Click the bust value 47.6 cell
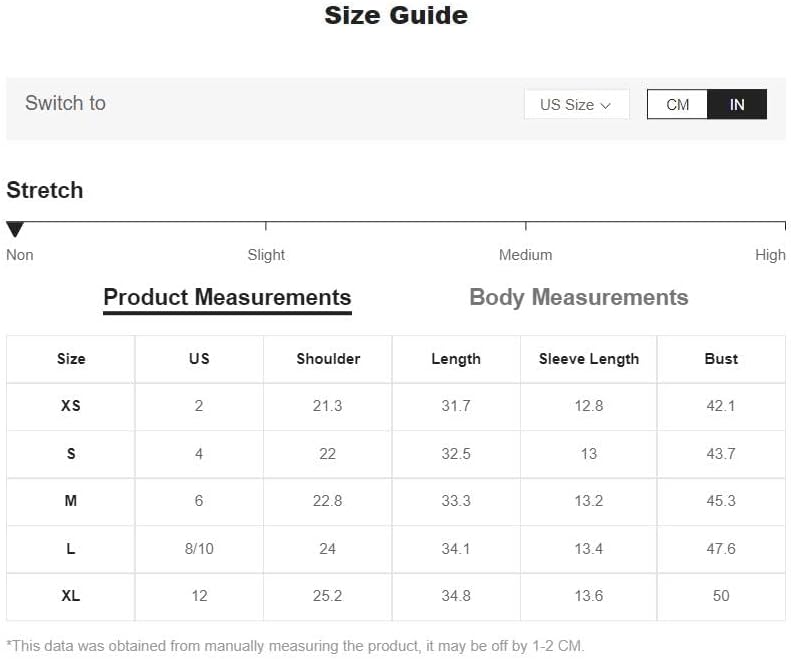Image resolution: width=791 pixels, height=659 pixels. point(721,548)
